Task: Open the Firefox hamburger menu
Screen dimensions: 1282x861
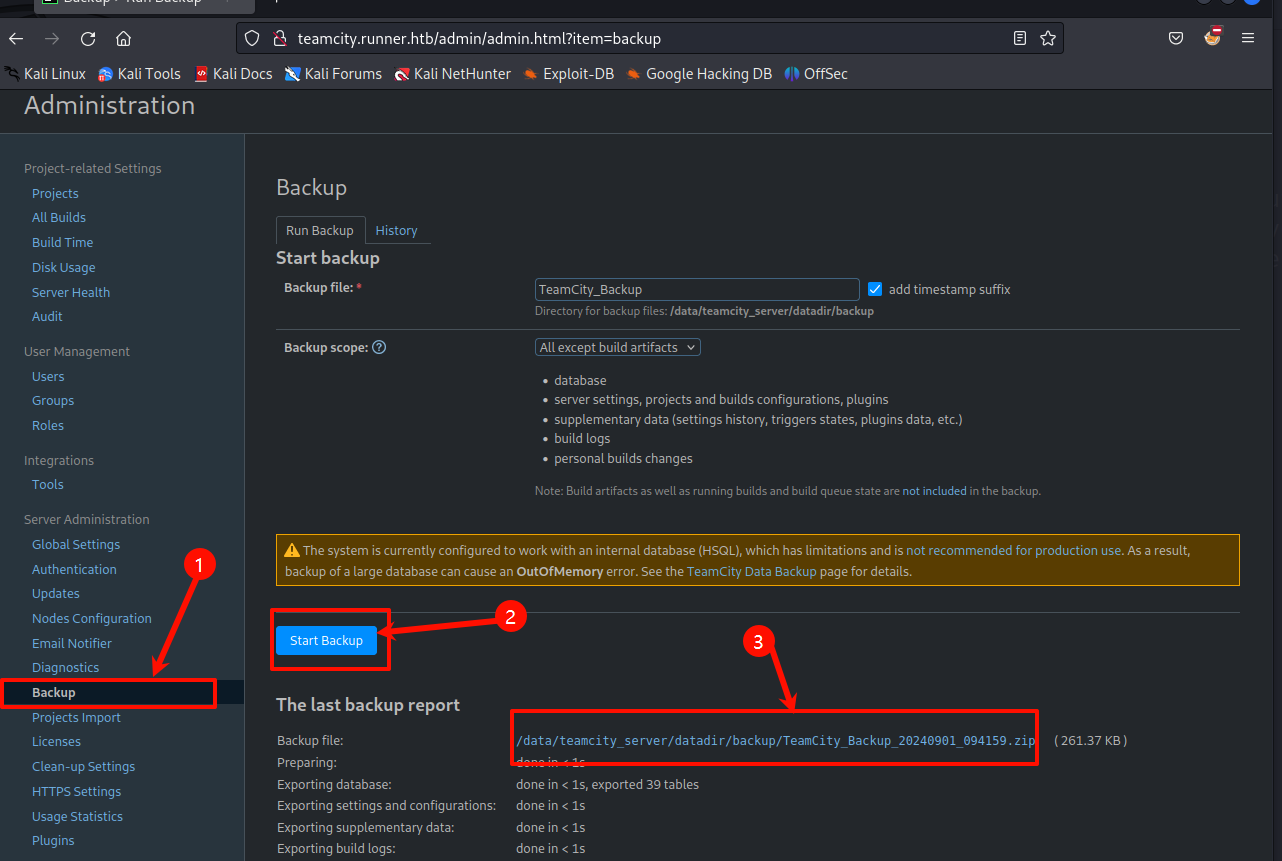Action: point(1247,38)
